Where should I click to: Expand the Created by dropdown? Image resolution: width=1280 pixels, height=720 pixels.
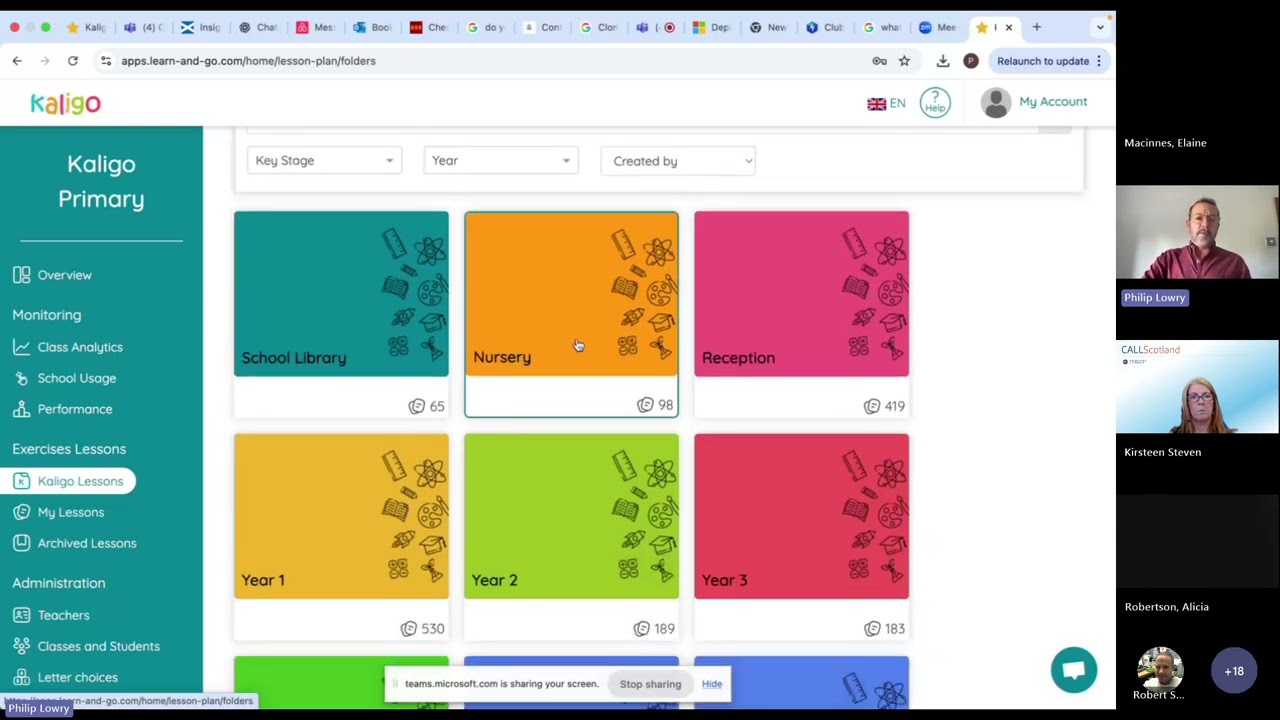(x=678, y=161)
